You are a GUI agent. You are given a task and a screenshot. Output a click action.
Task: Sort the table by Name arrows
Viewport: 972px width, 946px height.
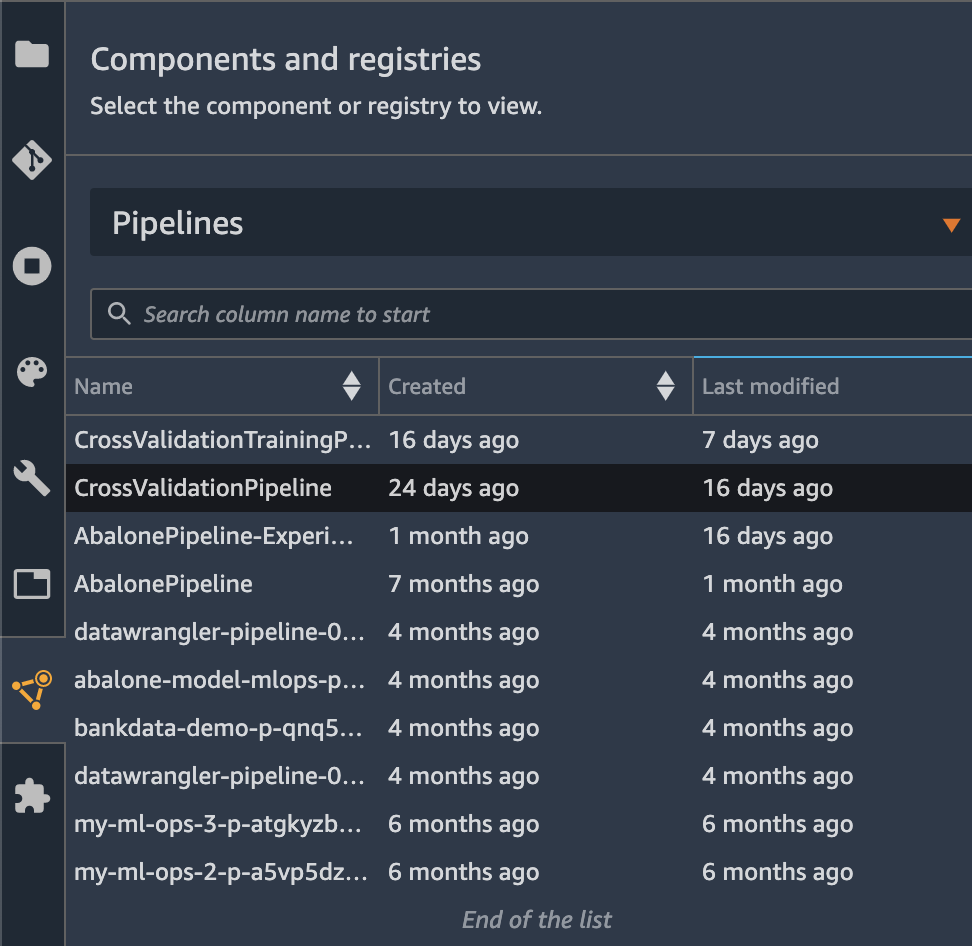coord(351,386)
